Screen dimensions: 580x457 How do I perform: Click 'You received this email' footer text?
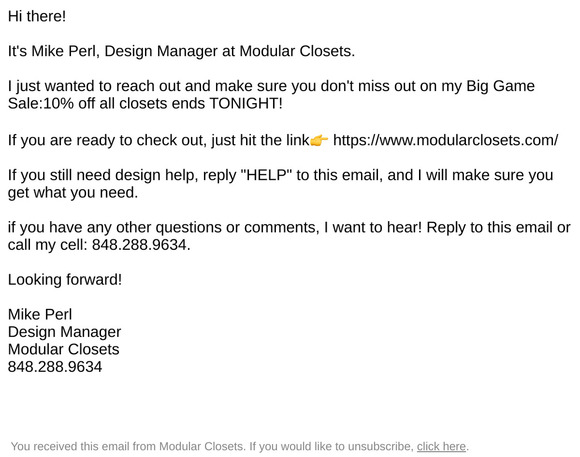(71, 446)
